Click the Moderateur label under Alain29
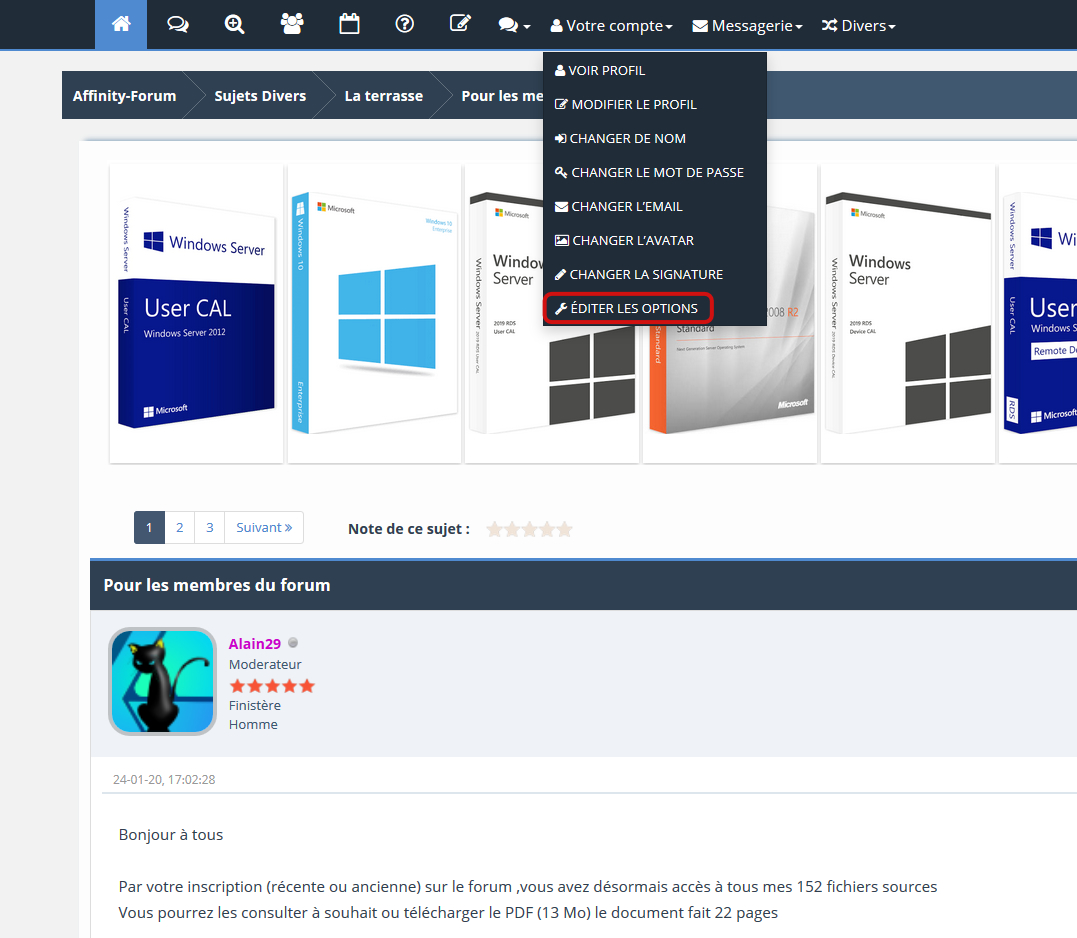This screenshot has height=938, width=1077. 265,664
